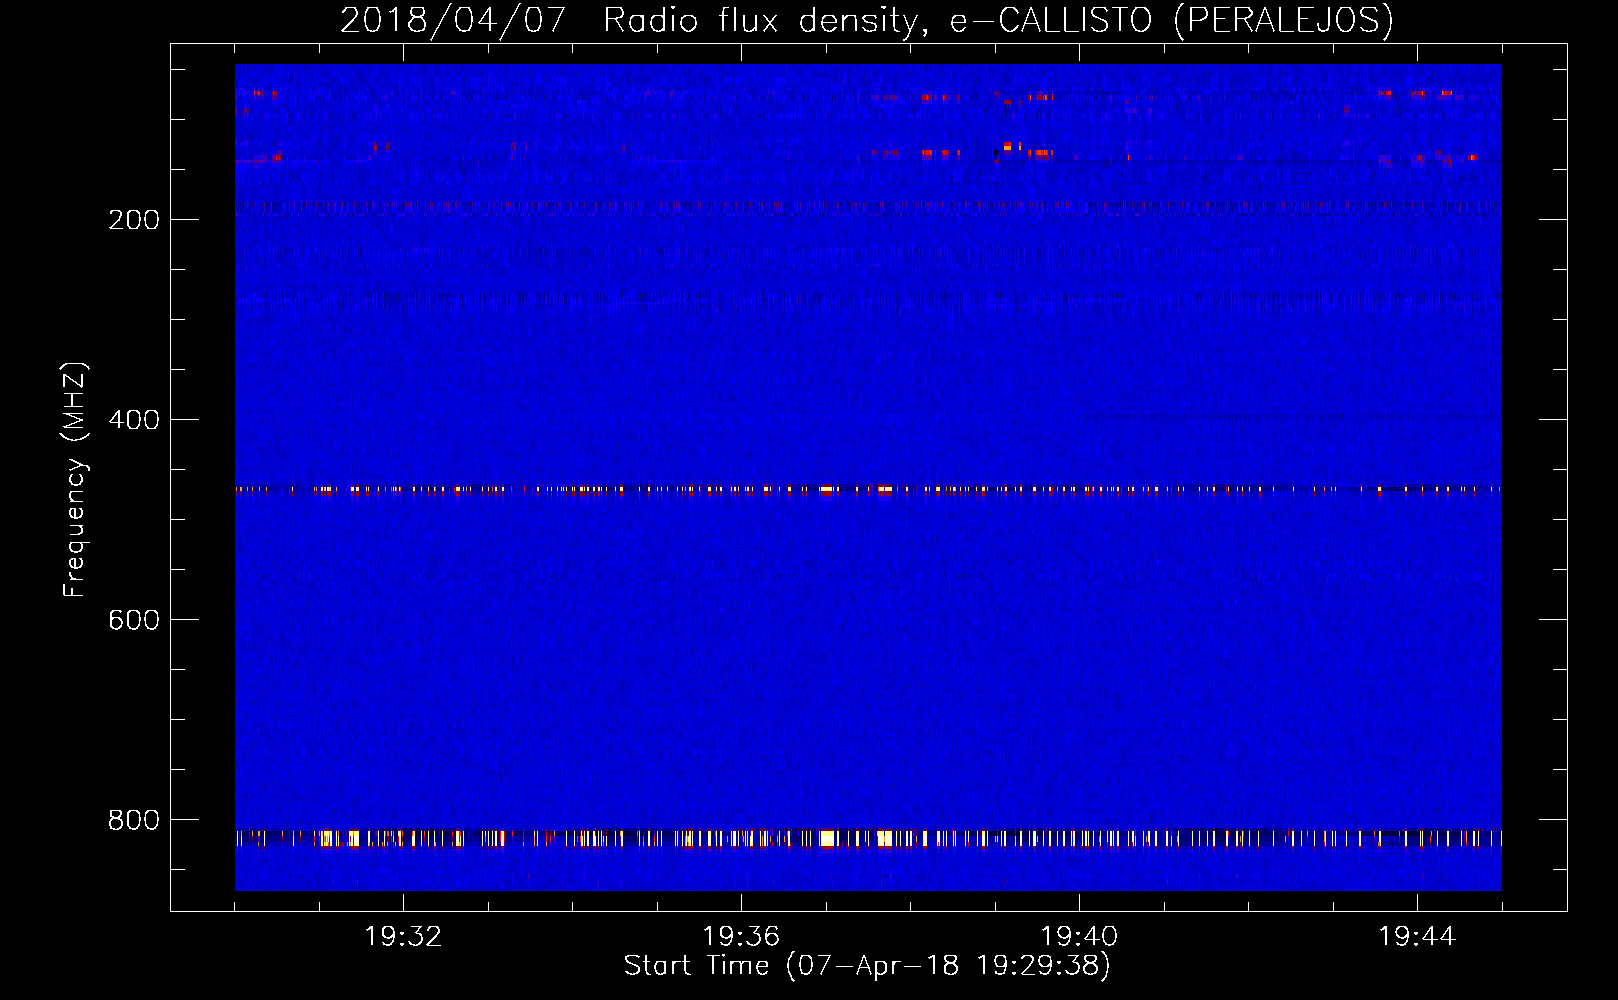Click the 19:36 time tick label

click(x=741, y=937)
